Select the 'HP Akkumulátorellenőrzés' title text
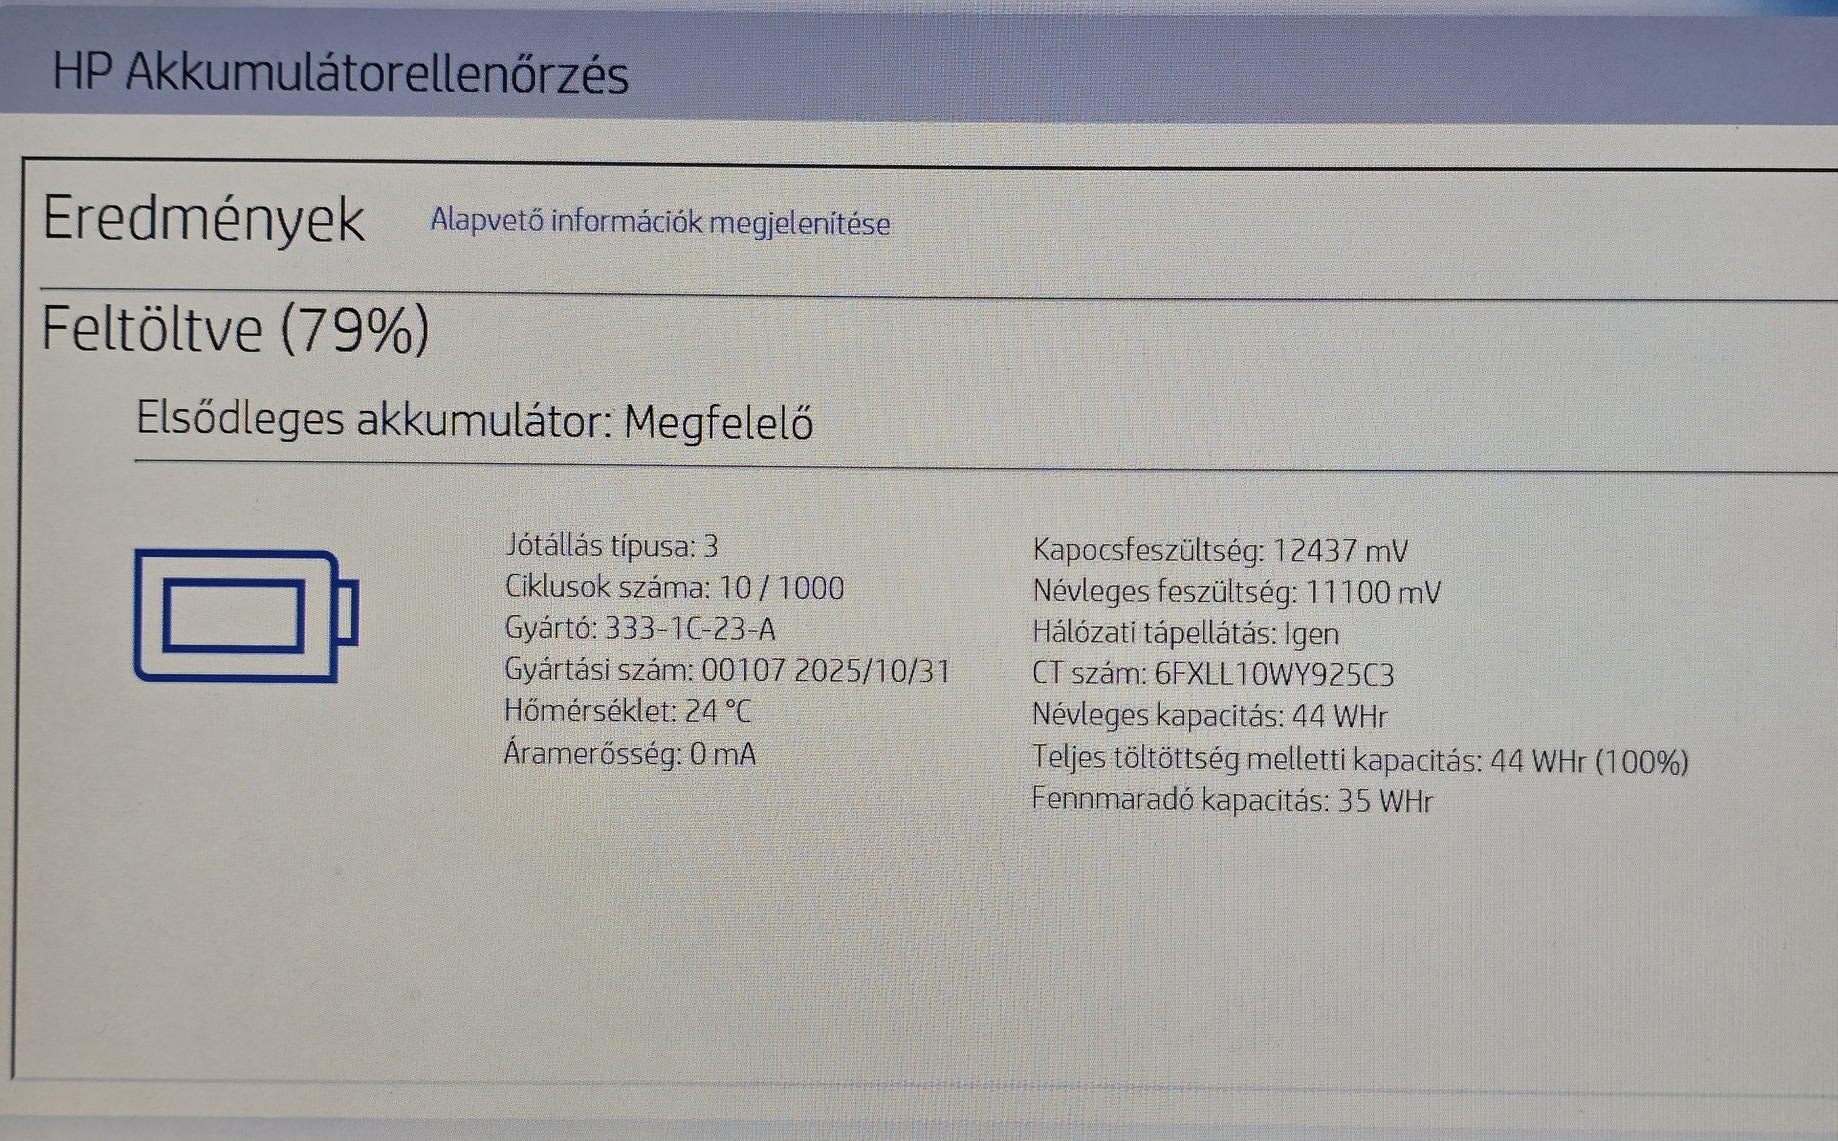 coord(340,74)
